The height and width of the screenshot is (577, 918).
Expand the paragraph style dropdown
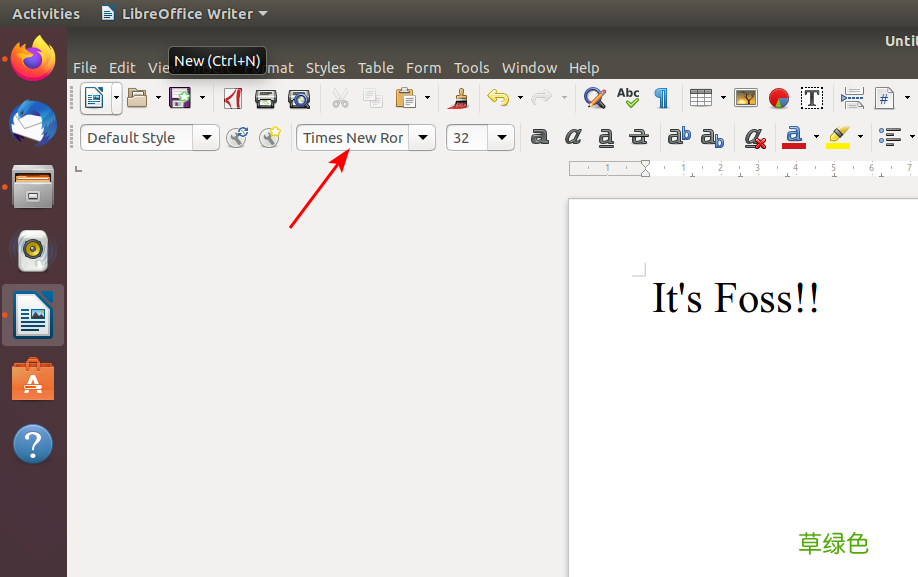206,138
